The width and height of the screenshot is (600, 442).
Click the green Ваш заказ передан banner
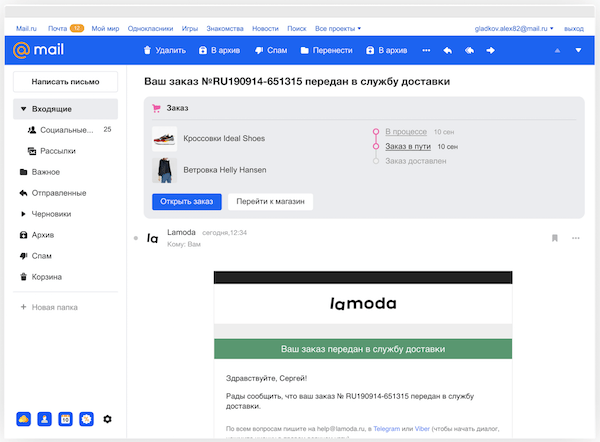[x=363, y=349]
